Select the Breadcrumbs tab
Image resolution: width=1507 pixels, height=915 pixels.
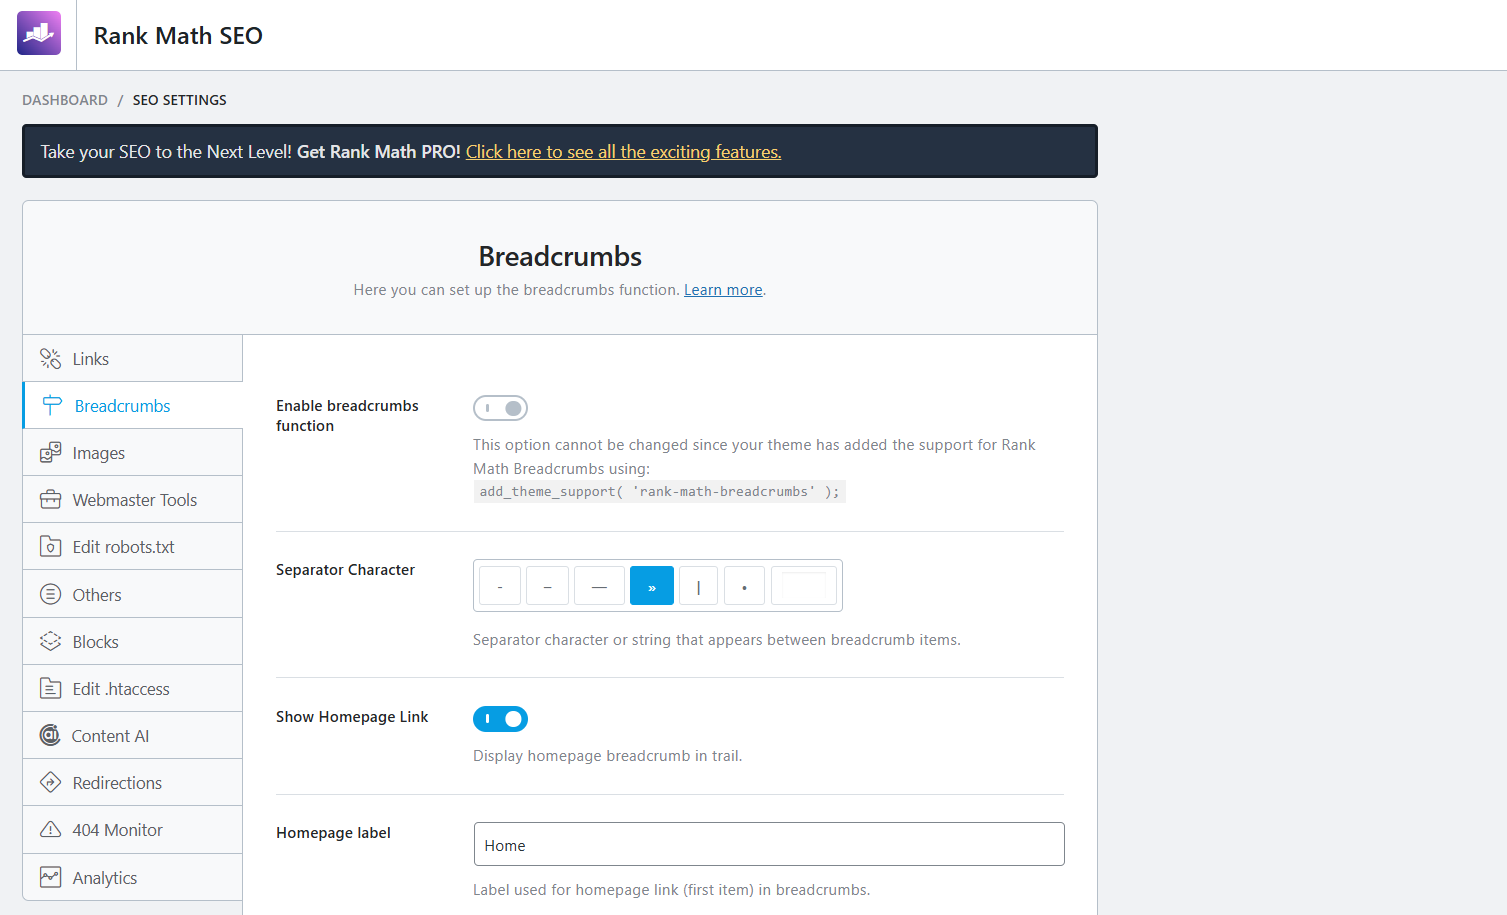pyautogui.click(x=132, y=405)
